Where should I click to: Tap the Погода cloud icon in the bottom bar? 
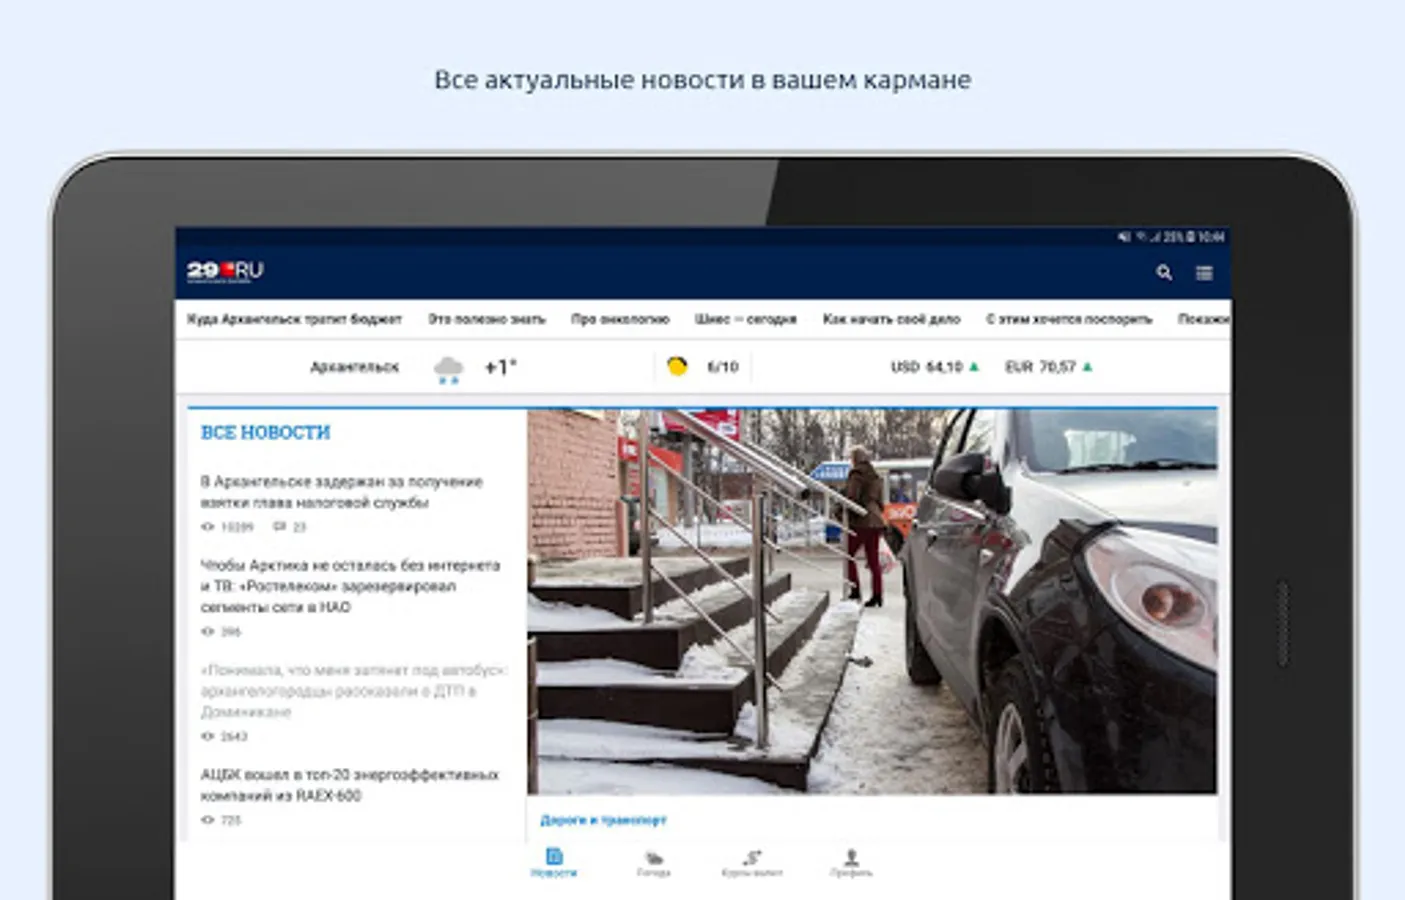[x=653, y=857]
